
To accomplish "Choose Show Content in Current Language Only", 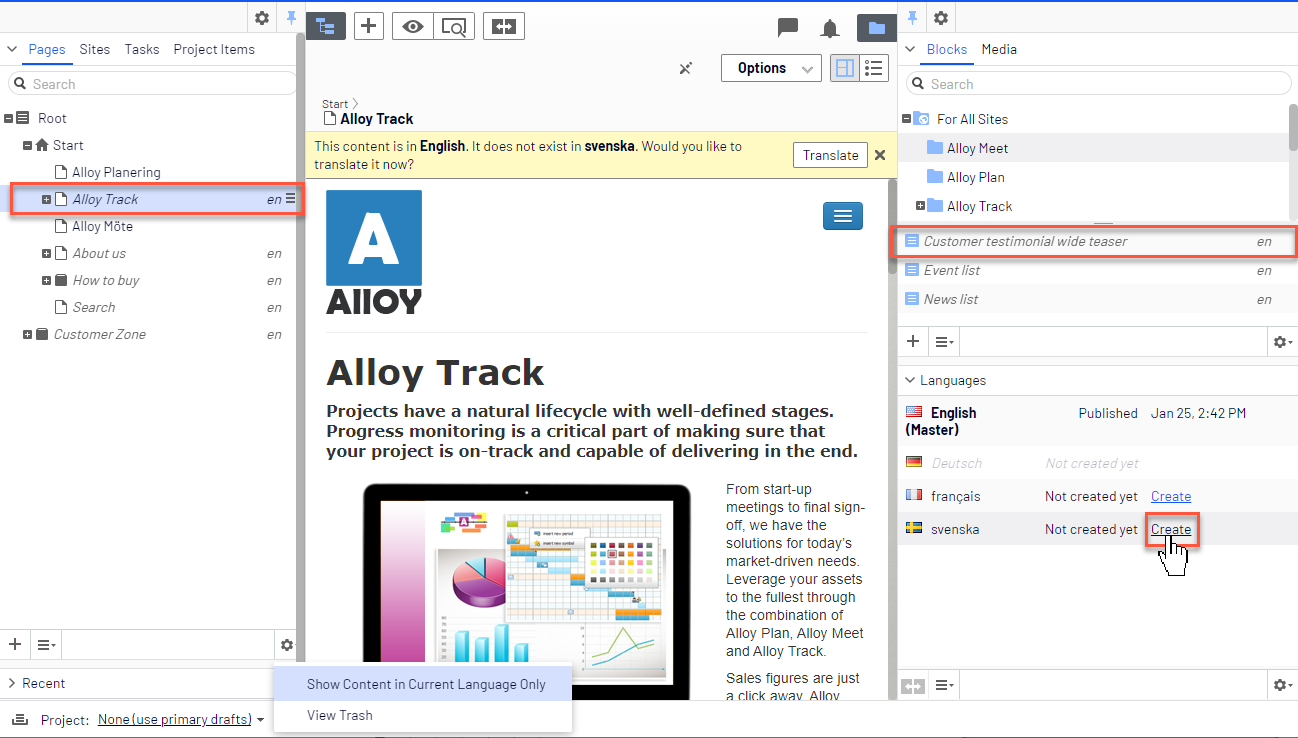I will (423, 684).
